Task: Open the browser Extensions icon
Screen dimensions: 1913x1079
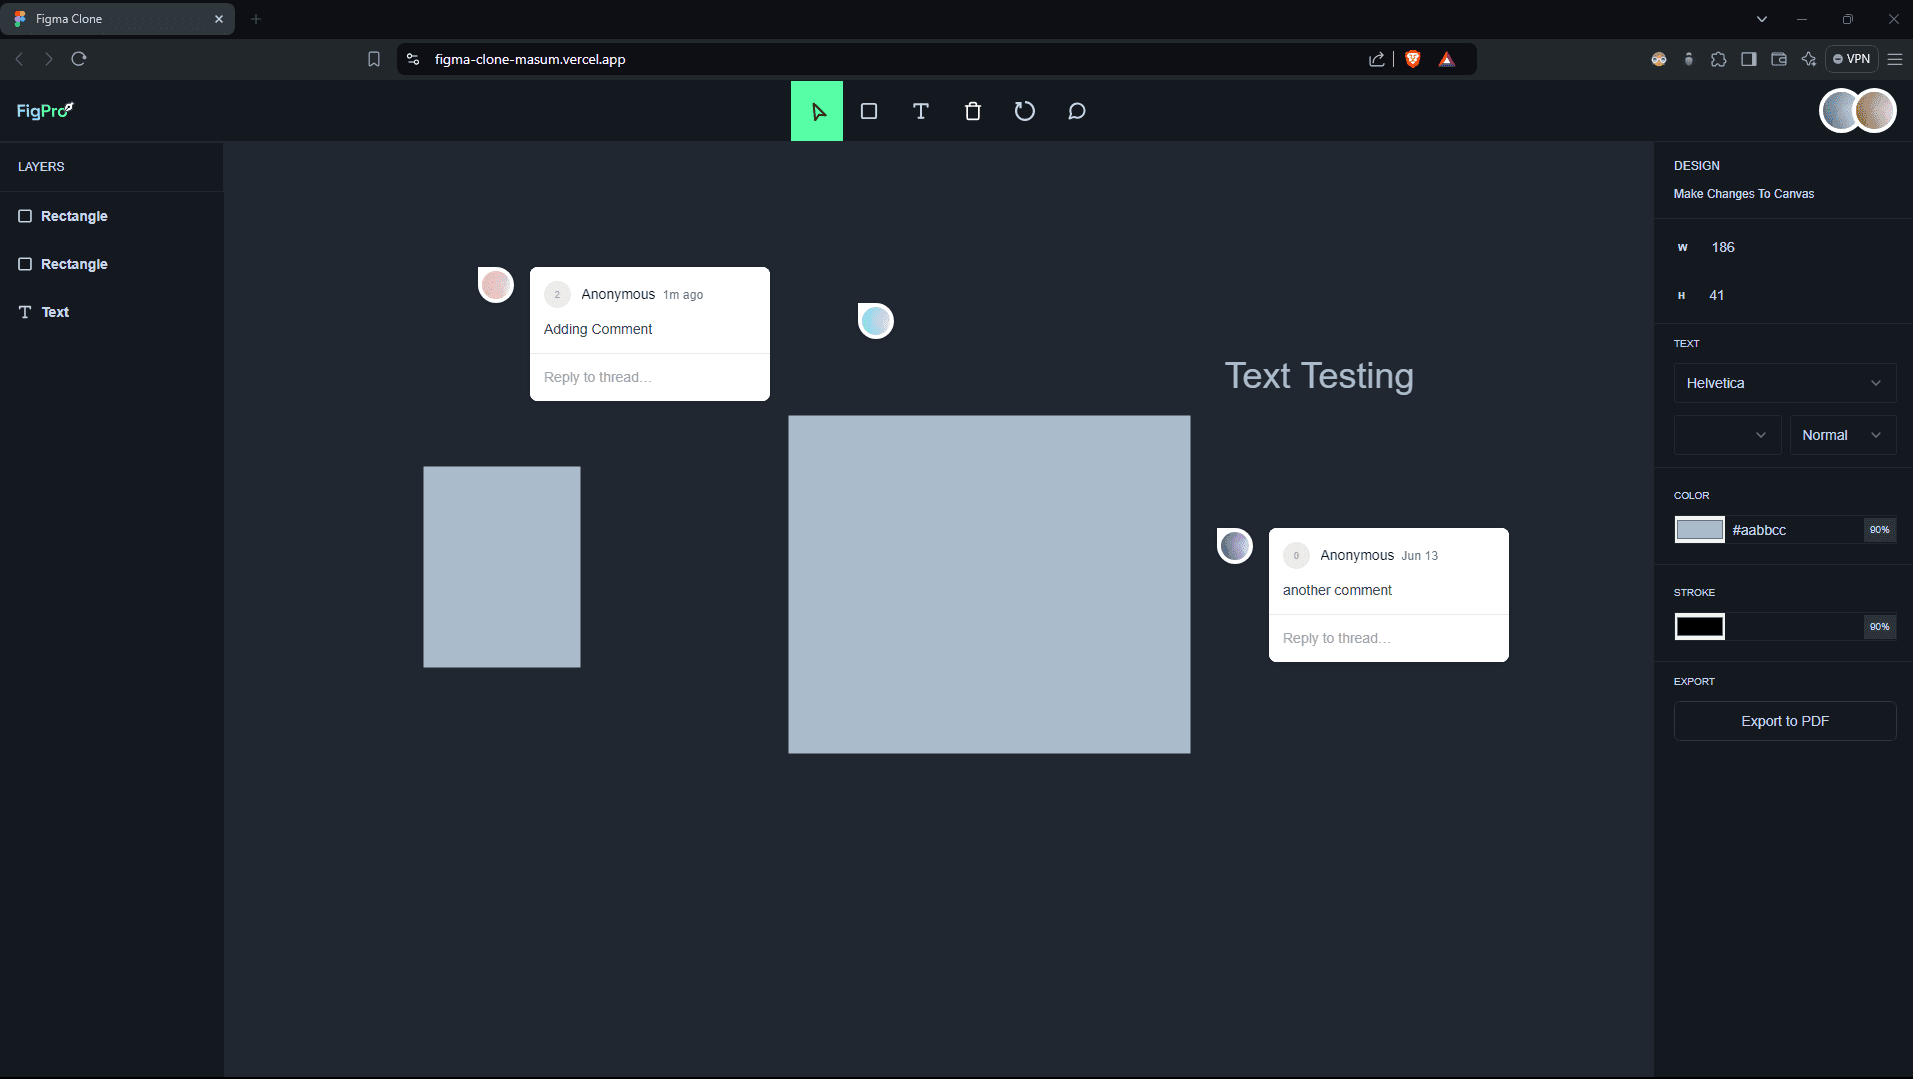Action: pos(1718,59)
